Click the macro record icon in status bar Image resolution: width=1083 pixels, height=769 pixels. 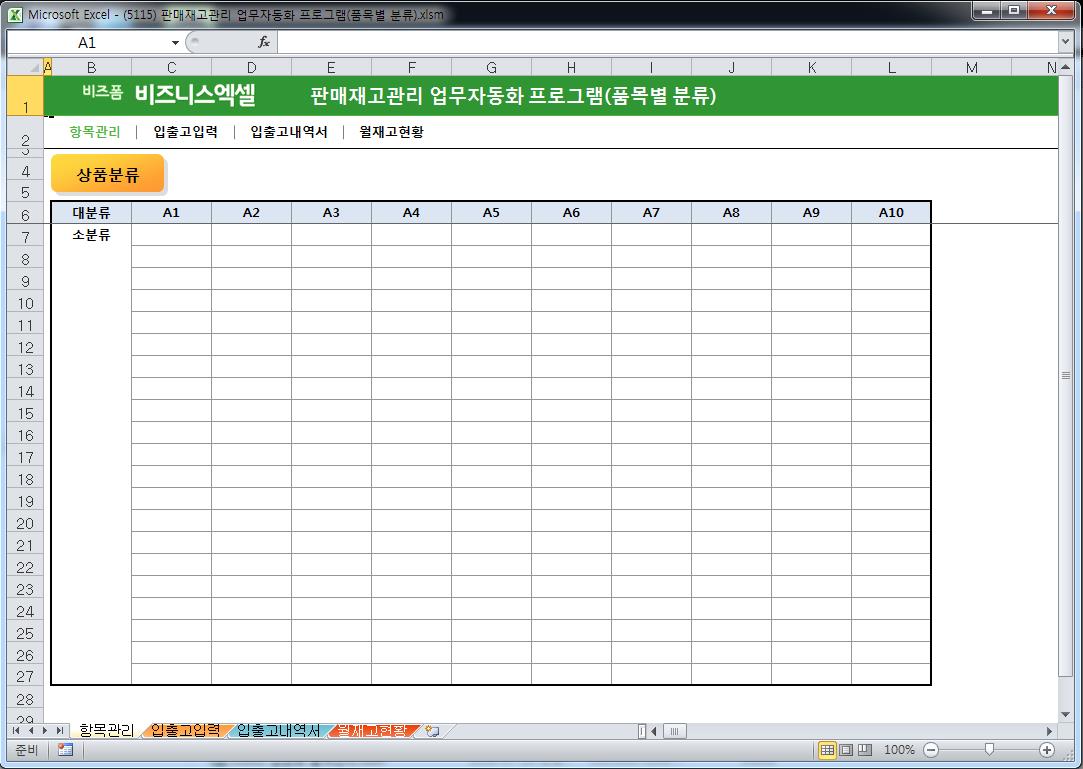[x=65, y=750]
